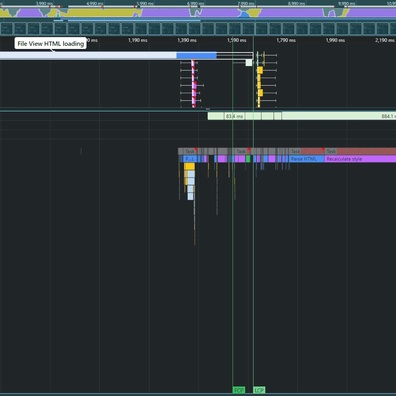Click the FCP marker at the bottom
This screenshot has width=396, height=396.
[x=239, y=390]
